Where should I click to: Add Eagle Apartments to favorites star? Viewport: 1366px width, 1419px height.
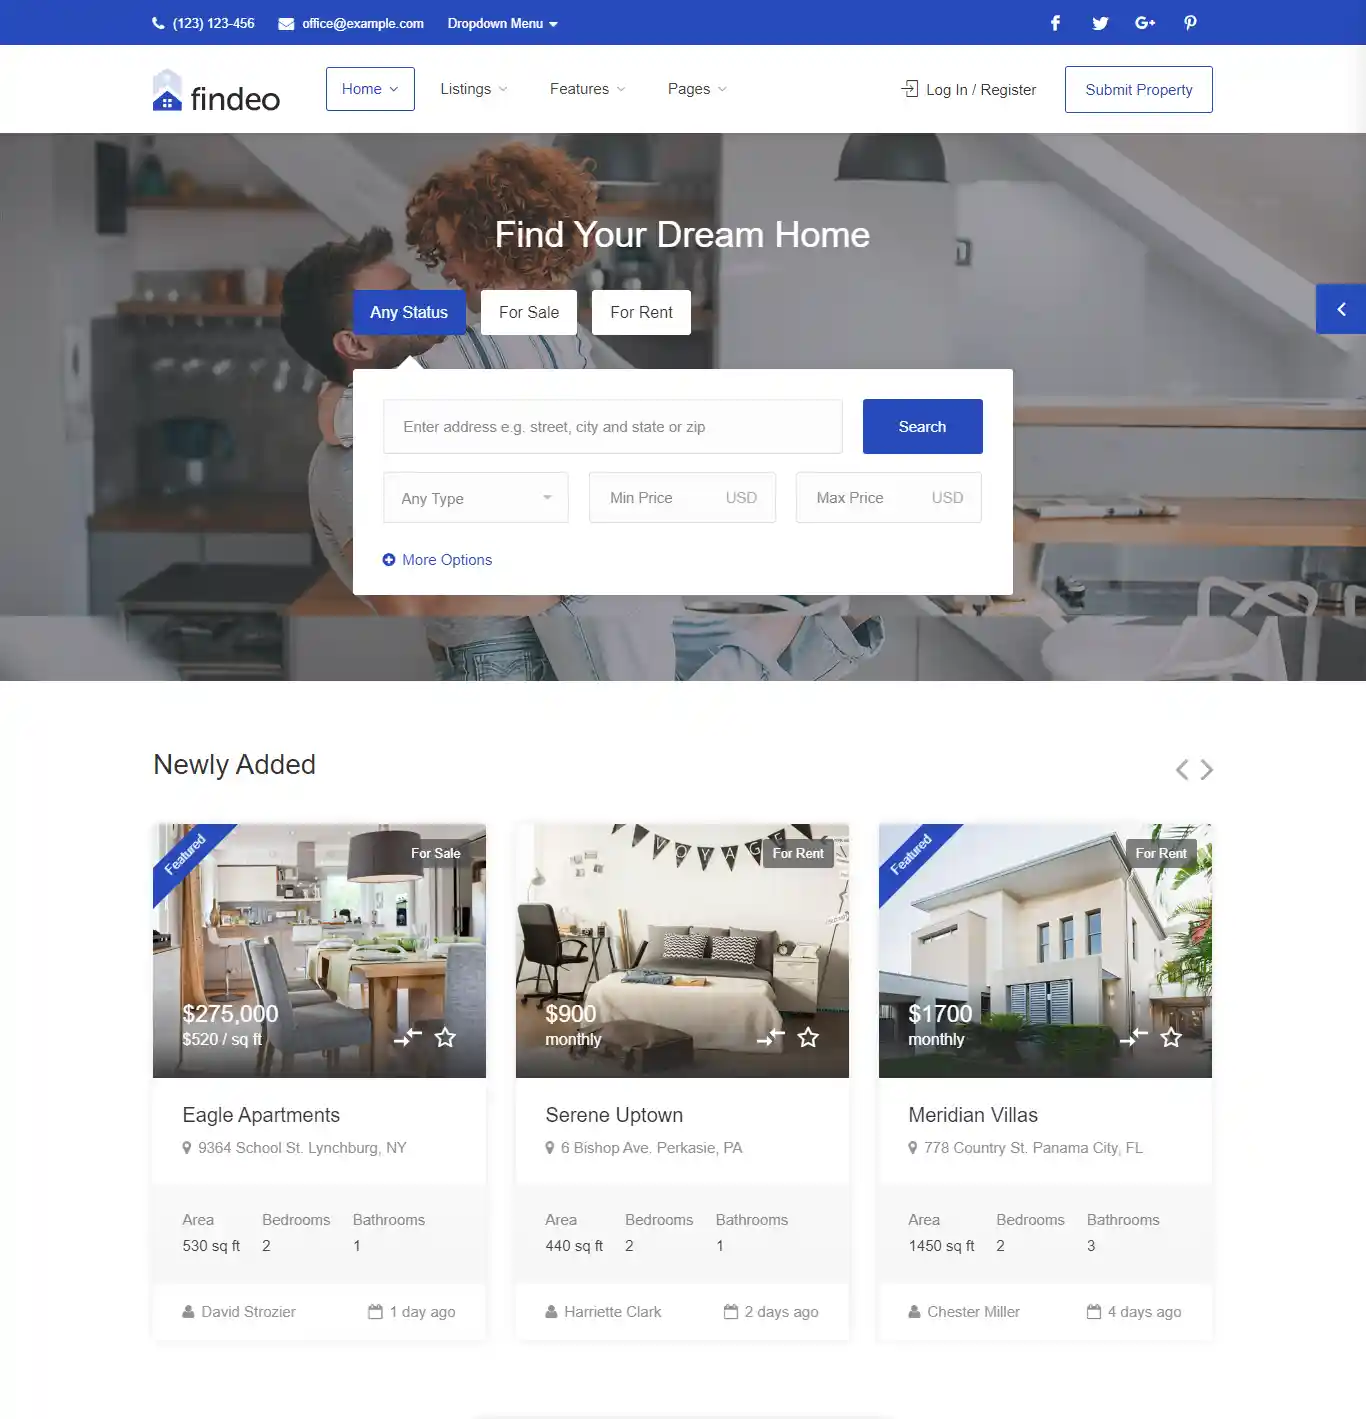[445, 1038]
